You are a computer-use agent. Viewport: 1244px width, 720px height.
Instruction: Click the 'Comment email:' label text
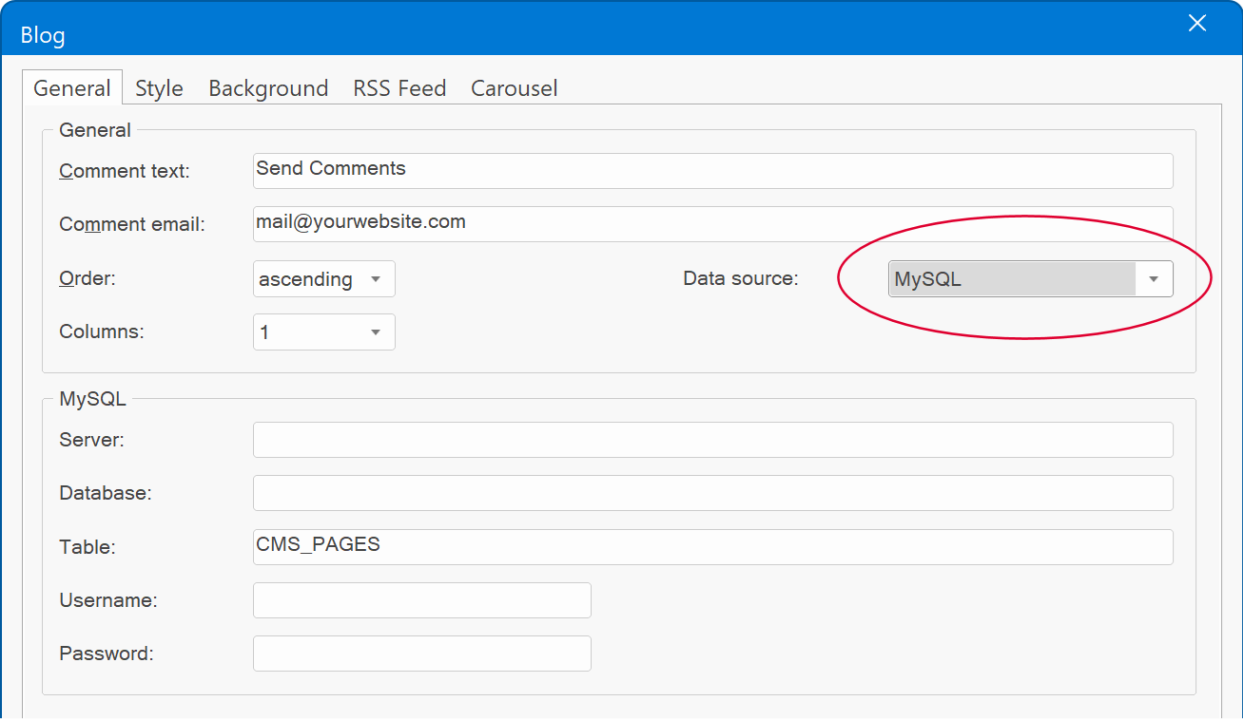pos(132,225)
